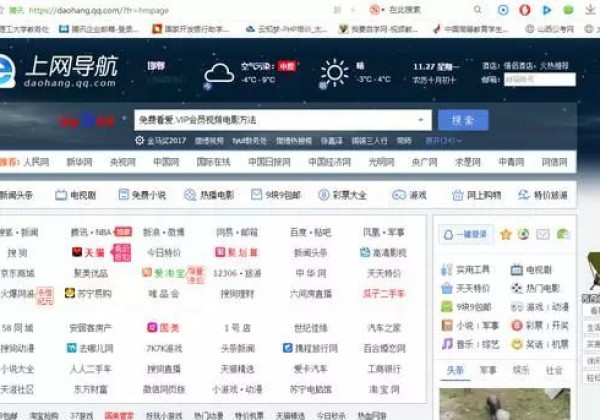Click the cloud weather icon in header
Image resolution: width=600 pixels, height=420 pixels.
click(218, 73)
